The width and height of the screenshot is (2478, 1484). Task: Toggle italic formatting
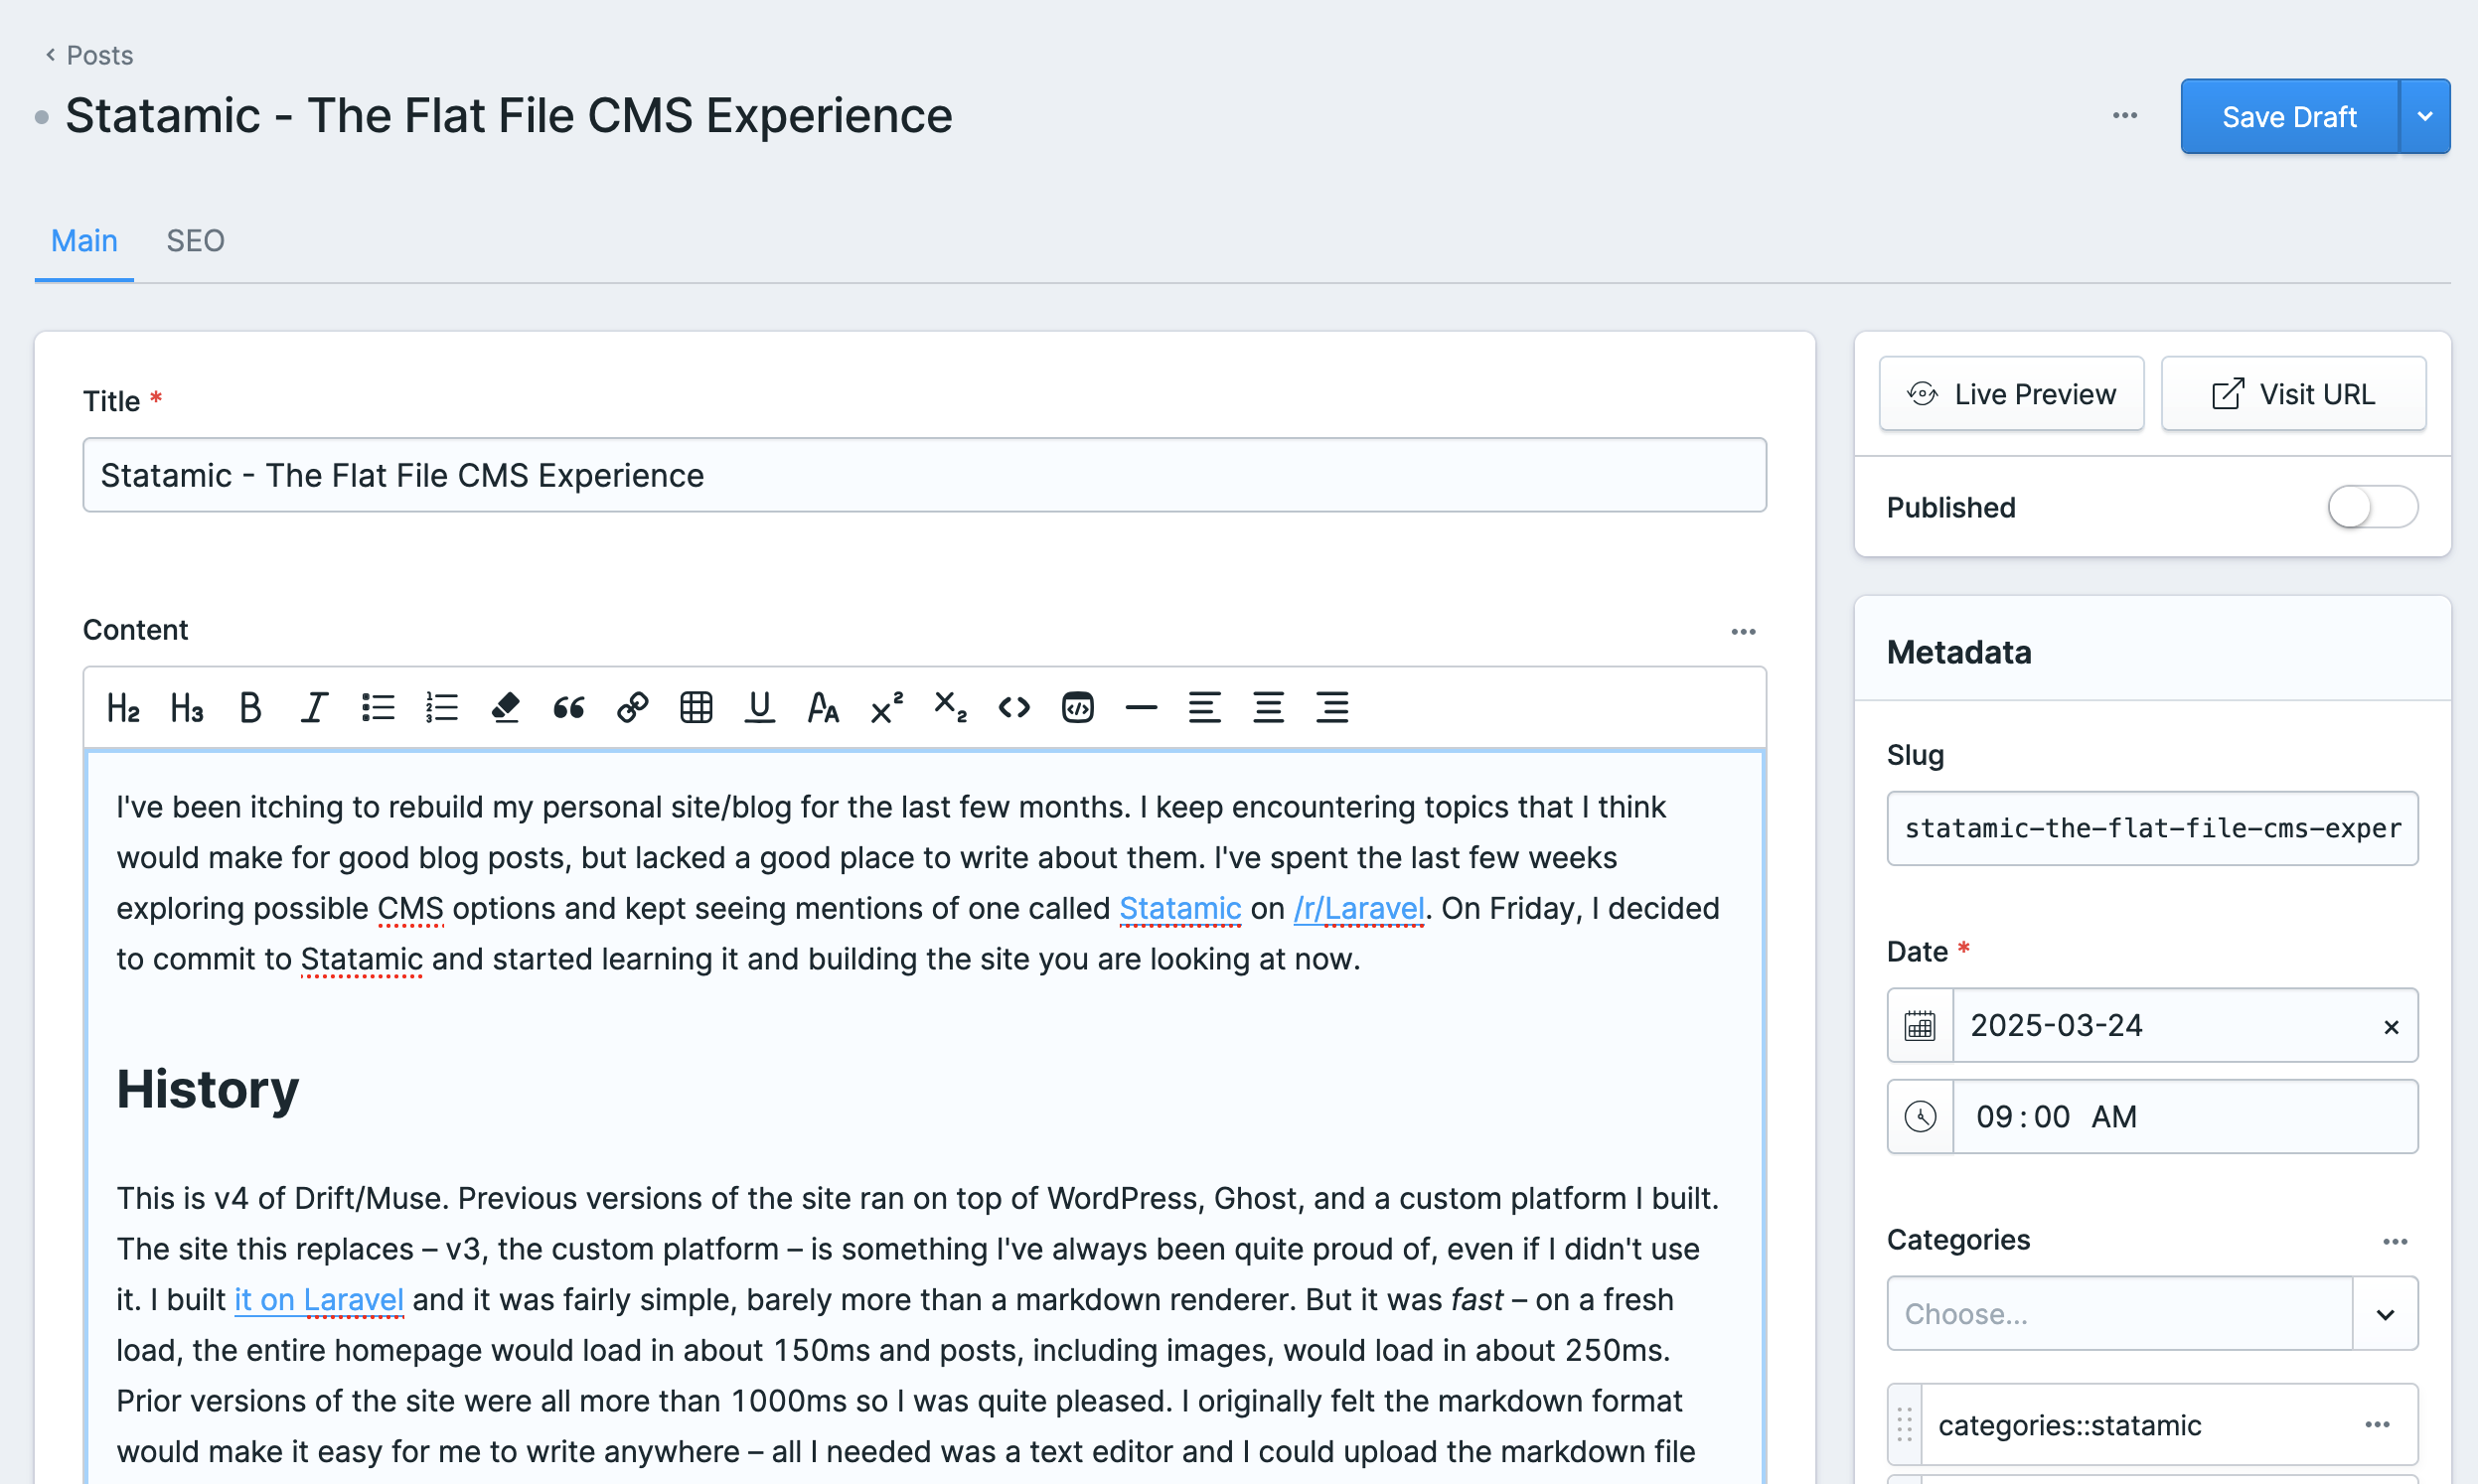(314, 708)
